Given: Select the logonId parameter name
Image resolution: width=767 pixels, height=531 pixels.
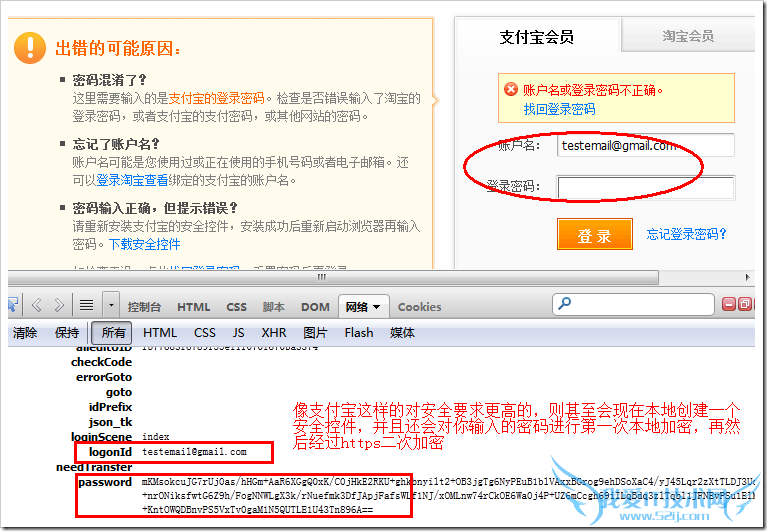Looking at the screenshot, I should [x=110, y=452].
